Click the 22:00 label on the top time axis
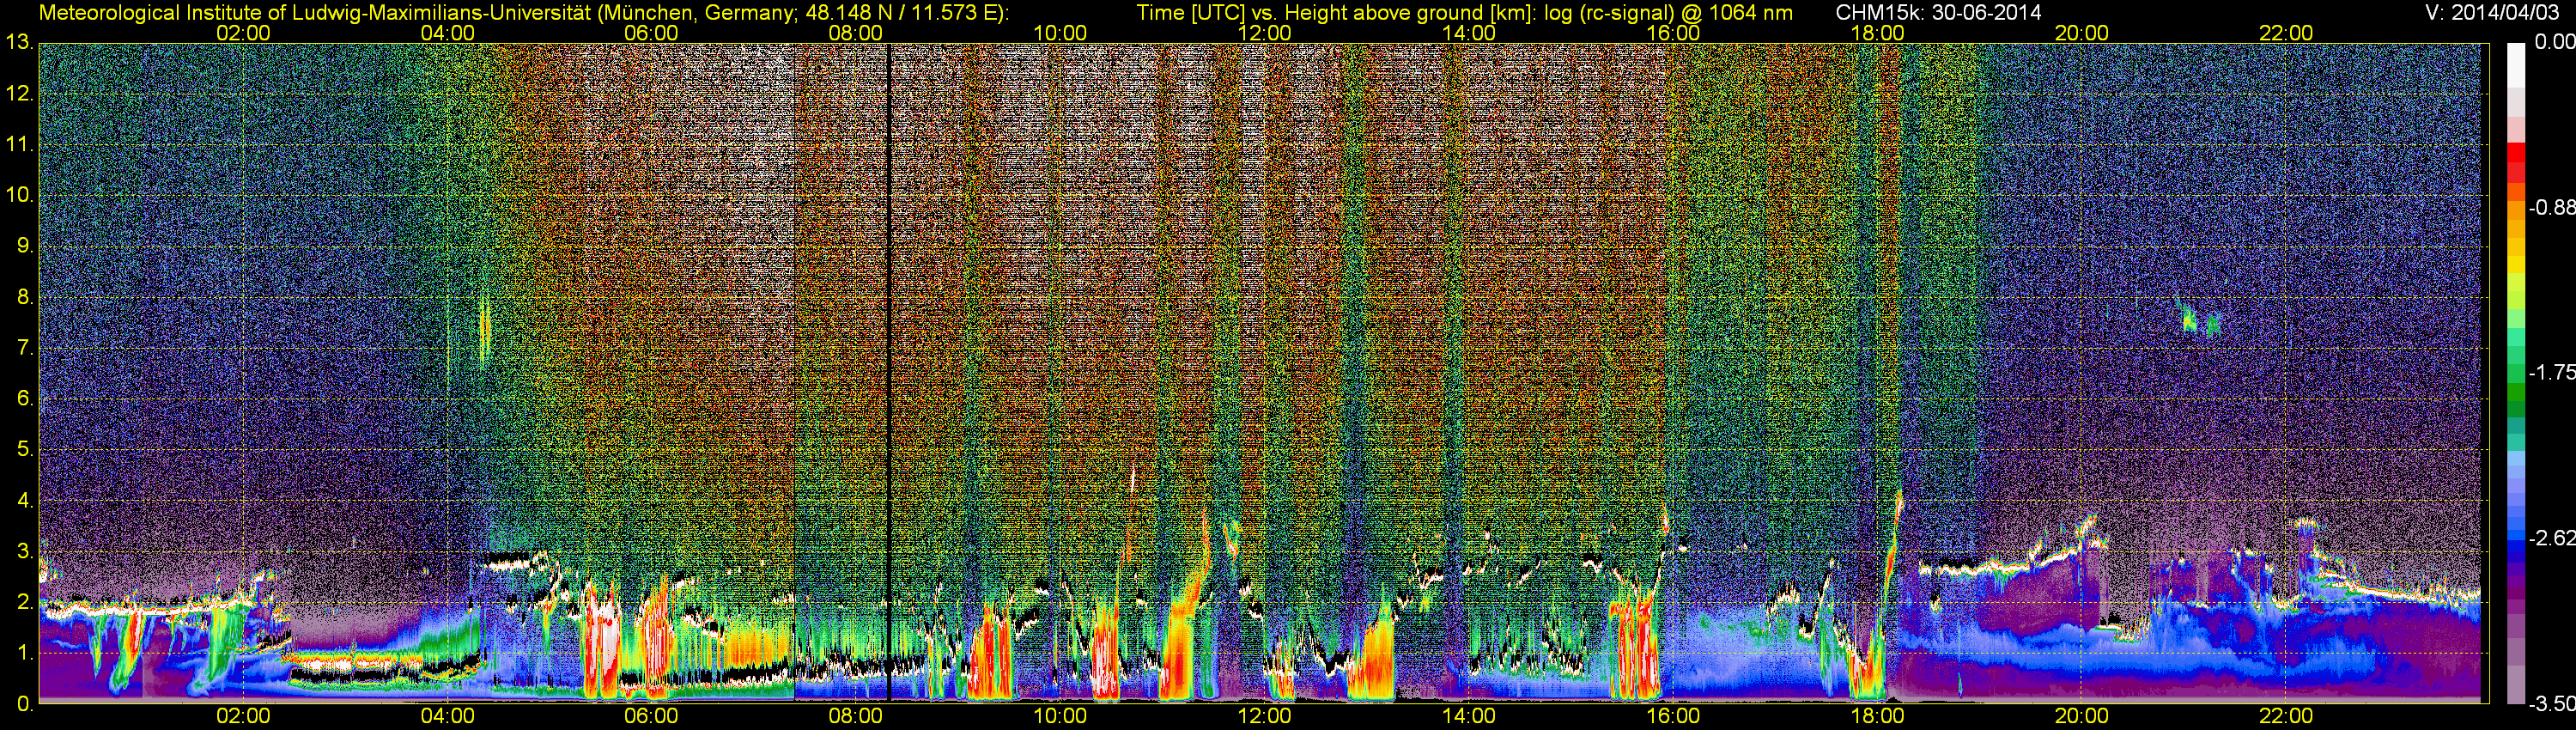Viewport: 2576px width, 730px height. point(2286,33)
